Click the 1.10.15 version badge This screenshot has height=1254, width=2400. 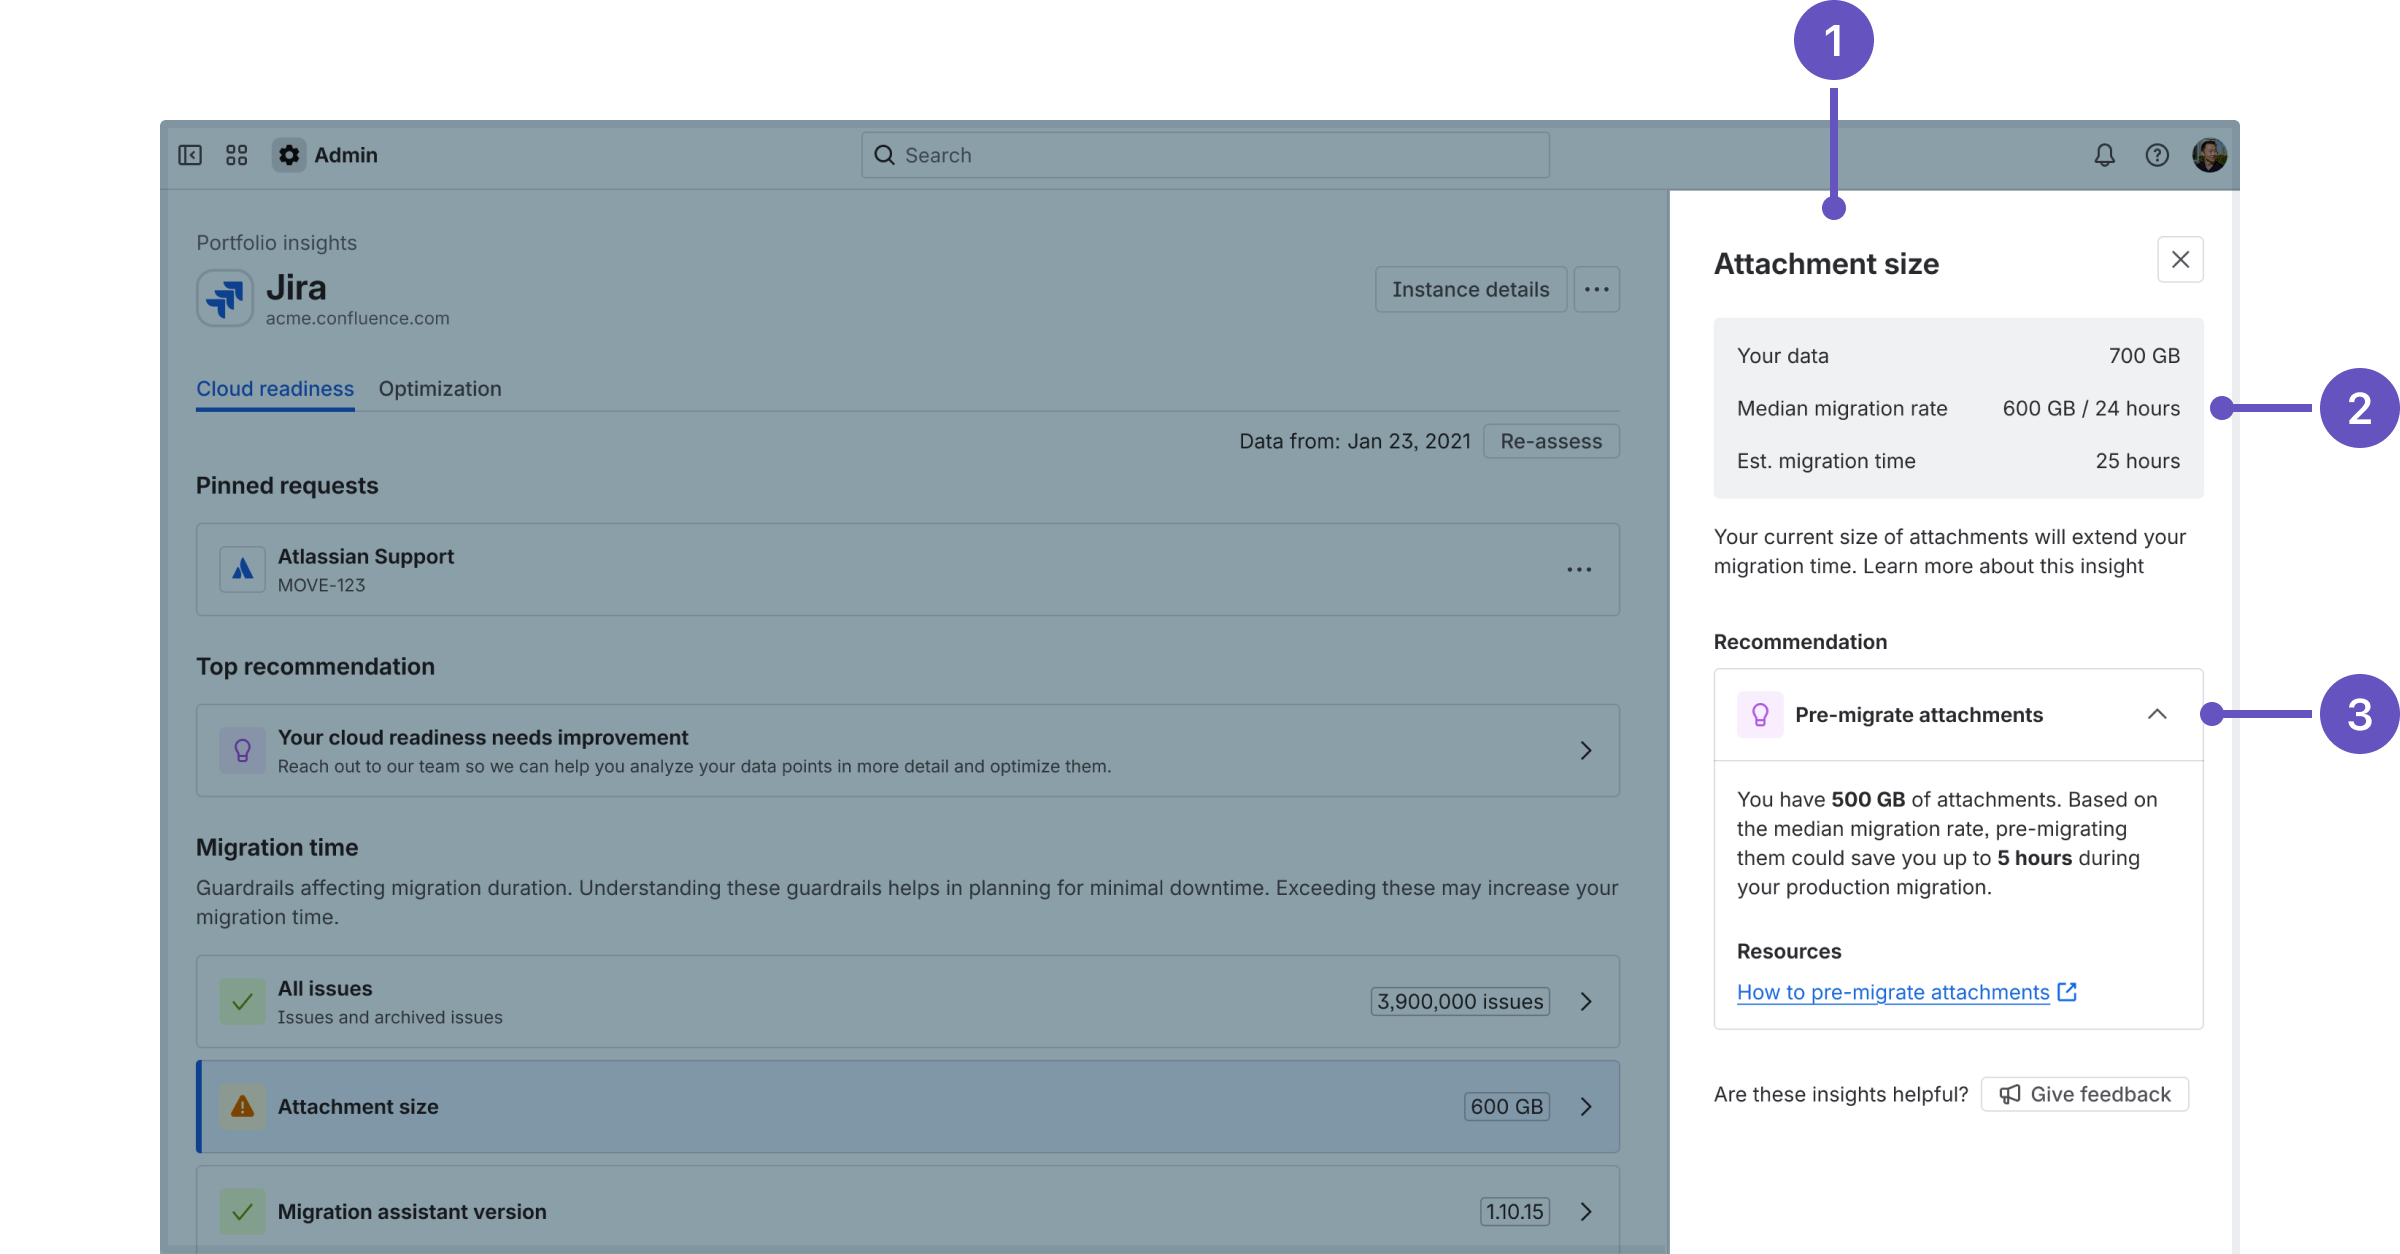pyautogui.click(x=1515, y=1212)
